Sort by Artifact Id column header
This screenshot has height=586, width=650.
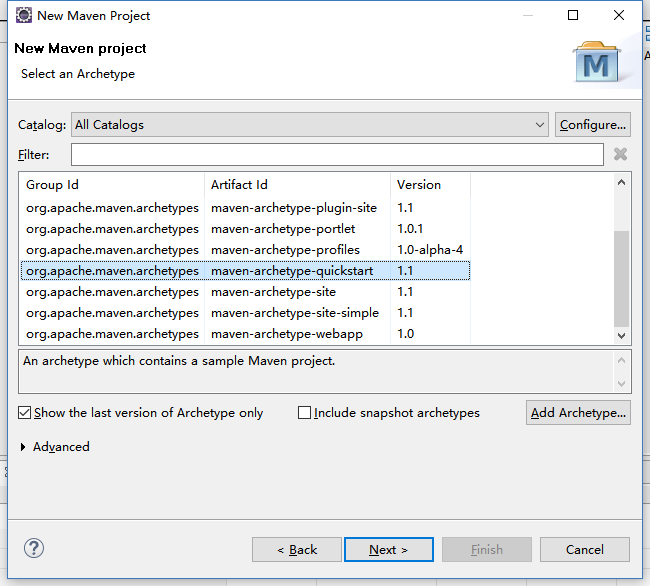[x=297, y=185]
